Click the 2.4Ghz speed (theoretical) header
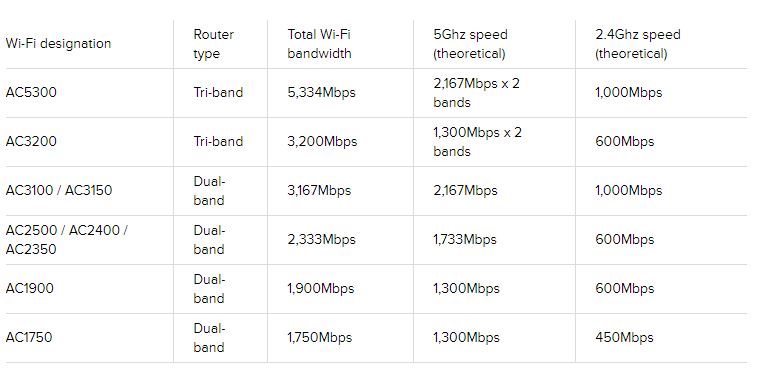 [x=638, y=44]
